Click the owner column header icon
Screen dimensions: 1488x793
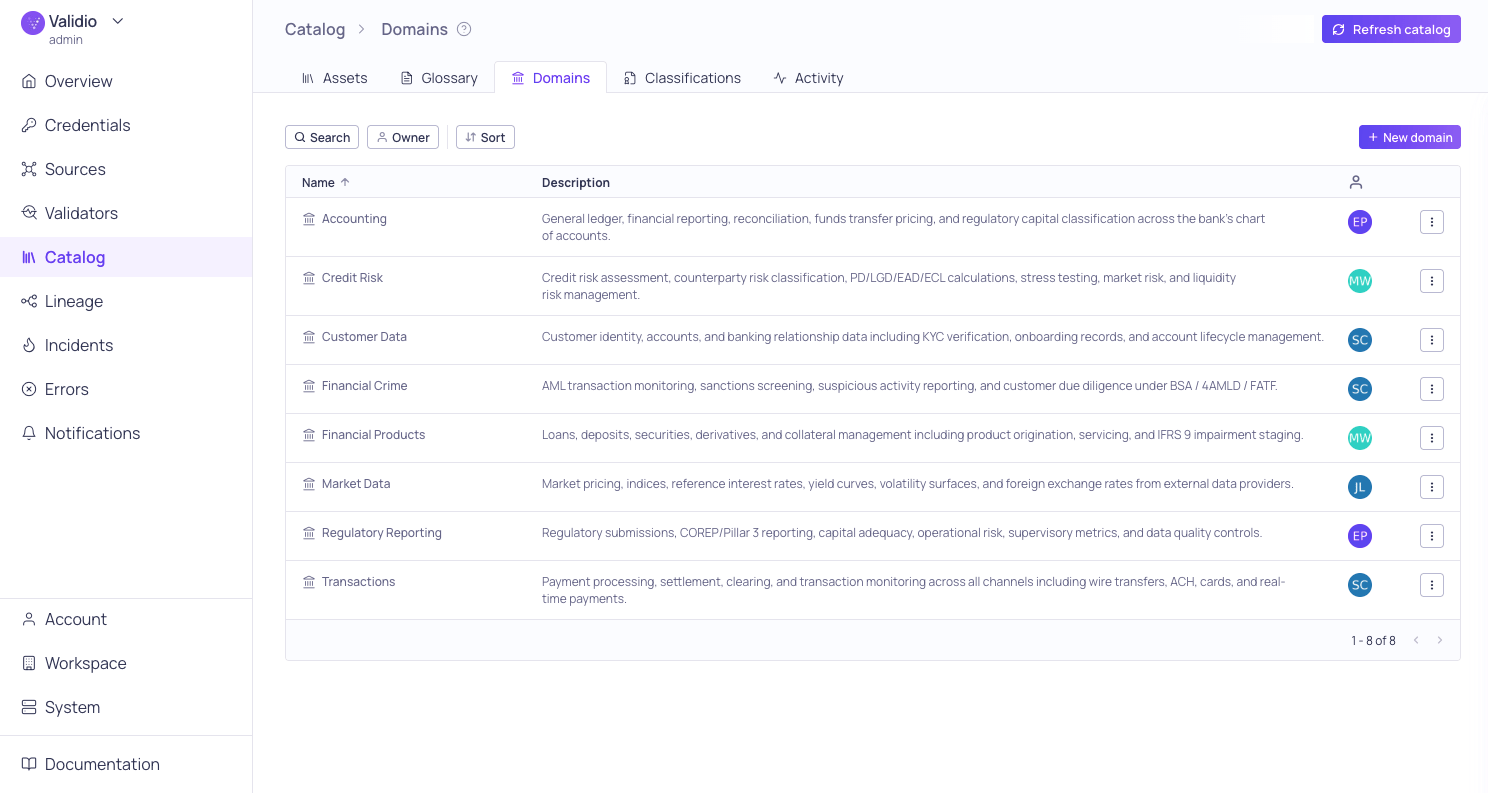click(x=1356, y=182)
